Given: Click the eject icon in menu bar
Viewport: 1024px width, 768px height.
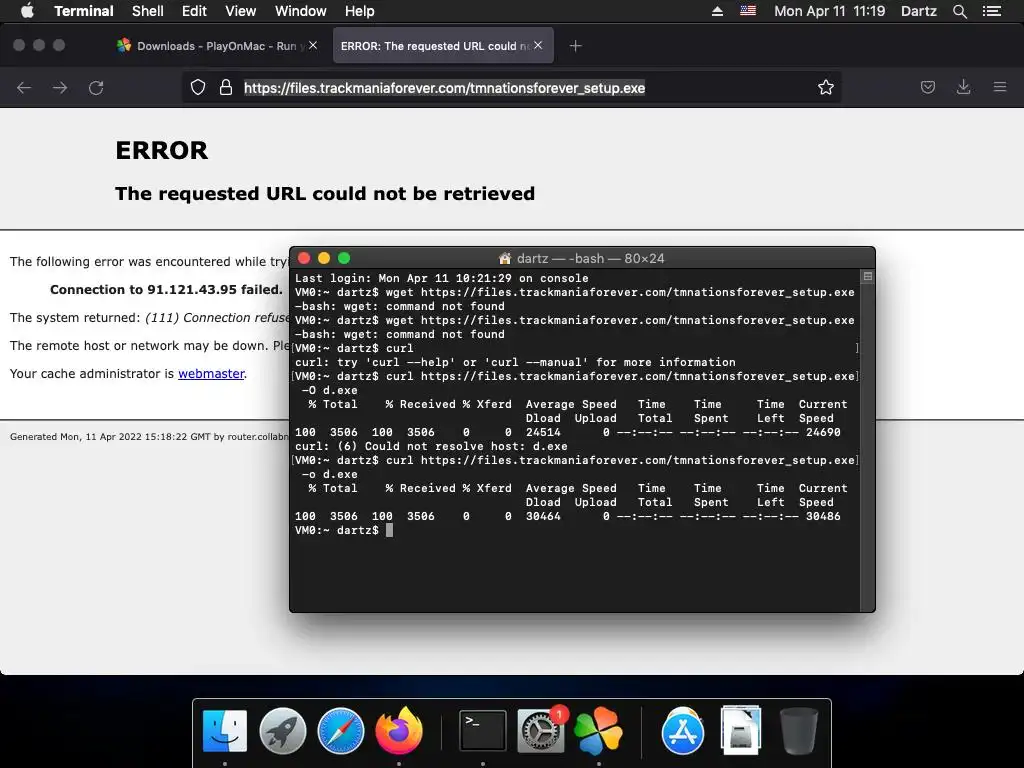Looking at the screenshot, I should 717,11.
